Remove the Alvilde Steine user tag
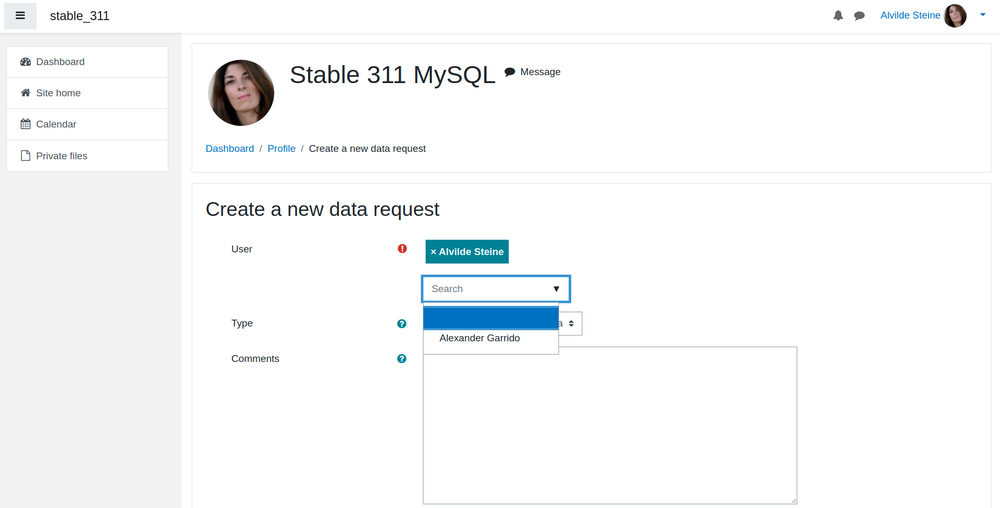Image resolution: width=1000 pixels, height=508 pixels. click(467, 252)
